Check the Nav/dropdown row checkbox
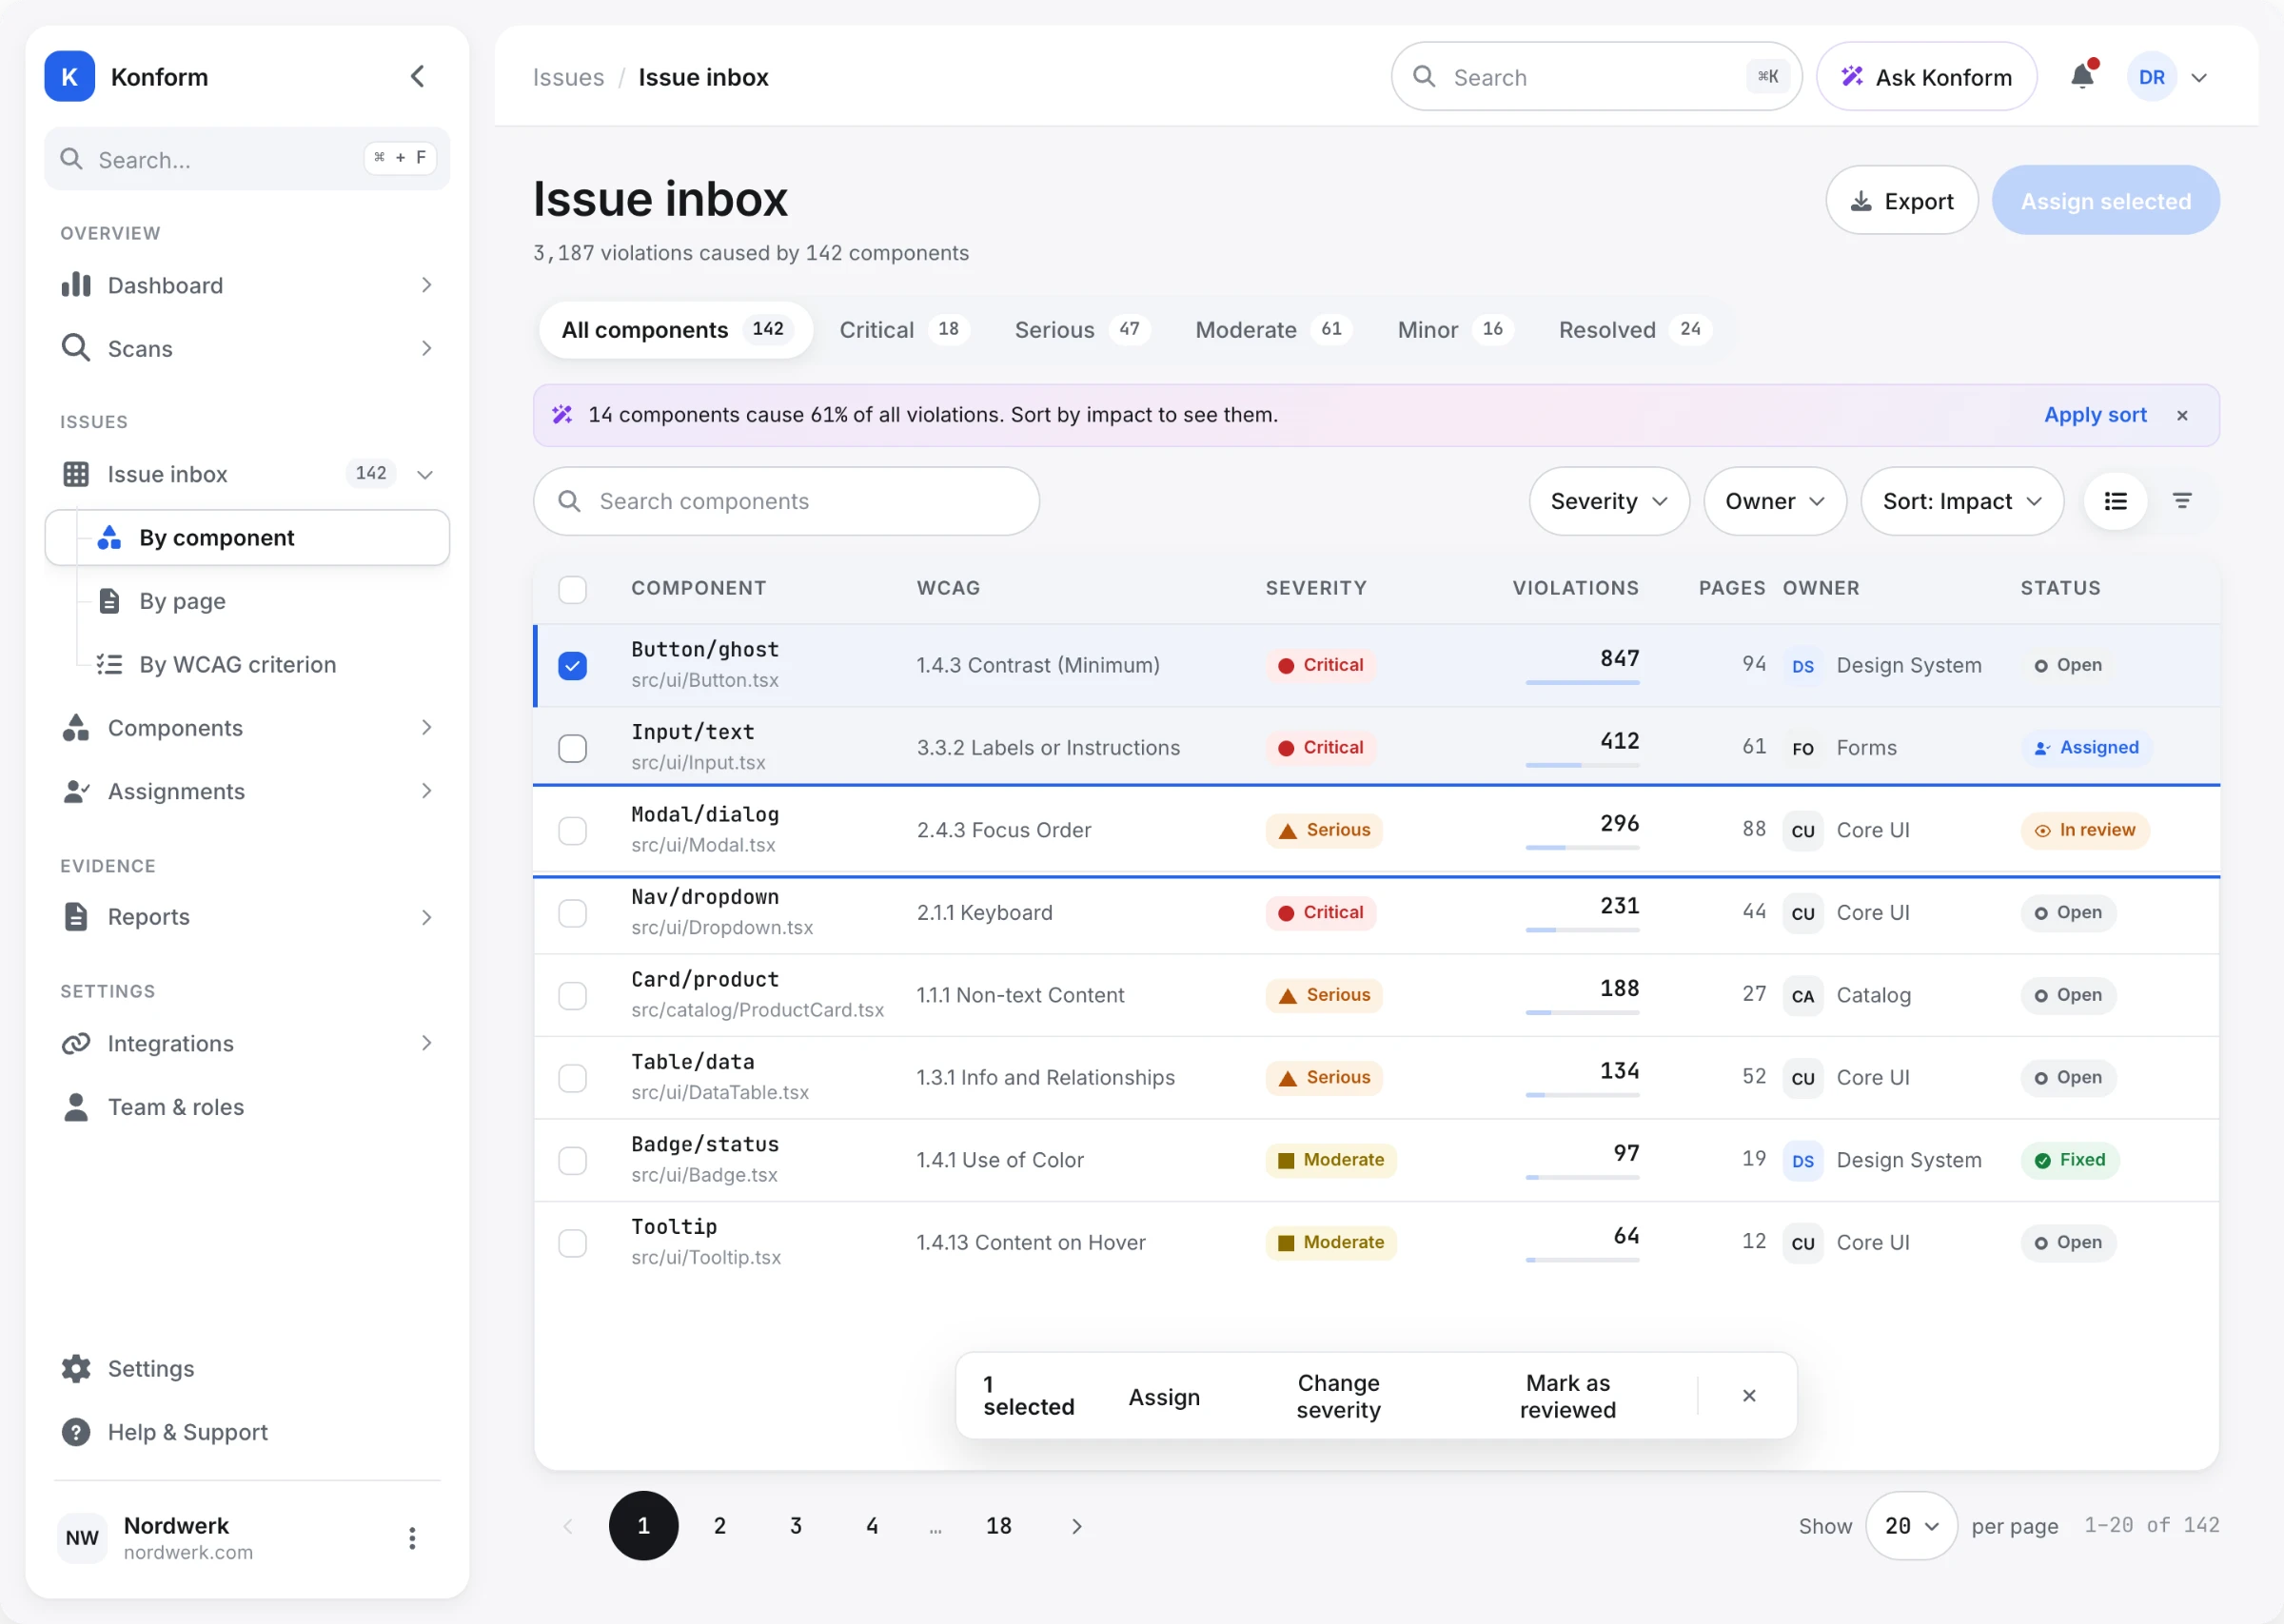This screenshot has width=2284, height=1624. point(572,913)
